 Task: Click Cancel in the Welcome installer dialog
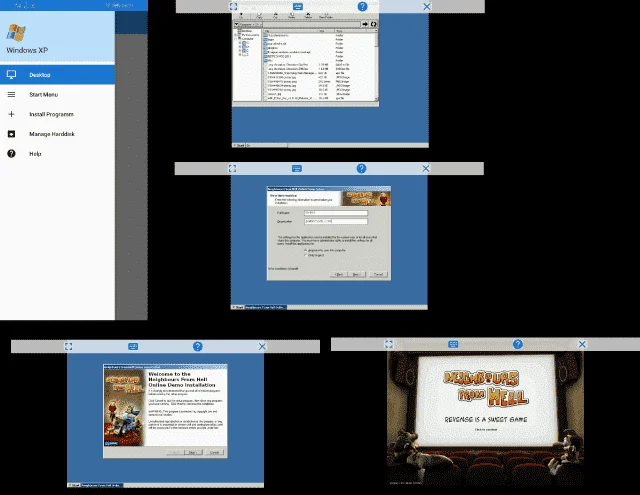point(214,452)
